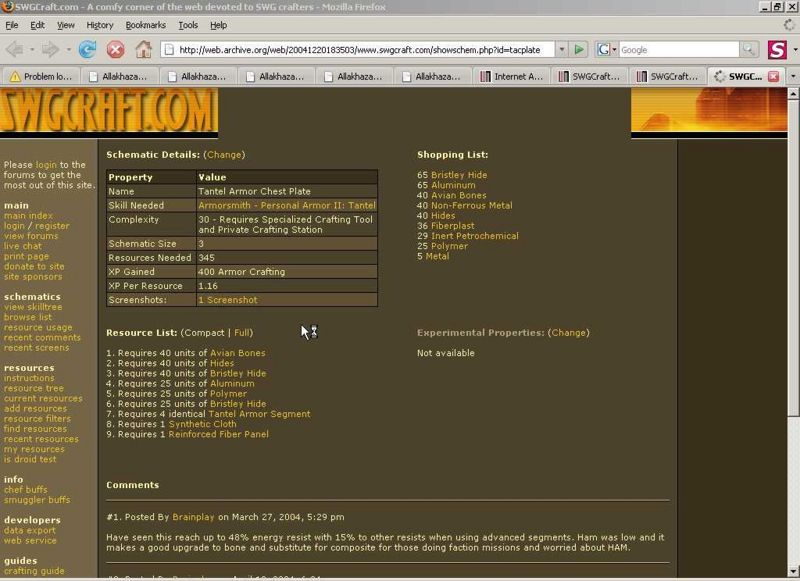Close the active SWGCraft tab

pos(771,75)
